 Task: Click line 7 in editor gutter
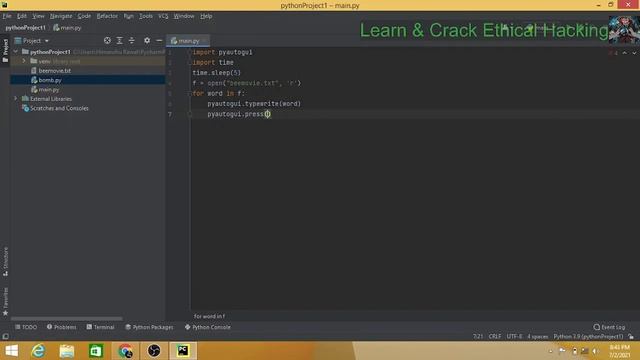tap(170, 114)
